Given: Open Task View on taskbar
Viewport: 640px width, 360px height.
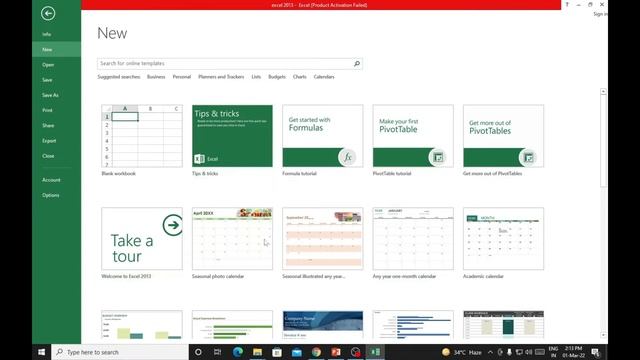Looking at the screenshot, I should click(x=218, y=352).
